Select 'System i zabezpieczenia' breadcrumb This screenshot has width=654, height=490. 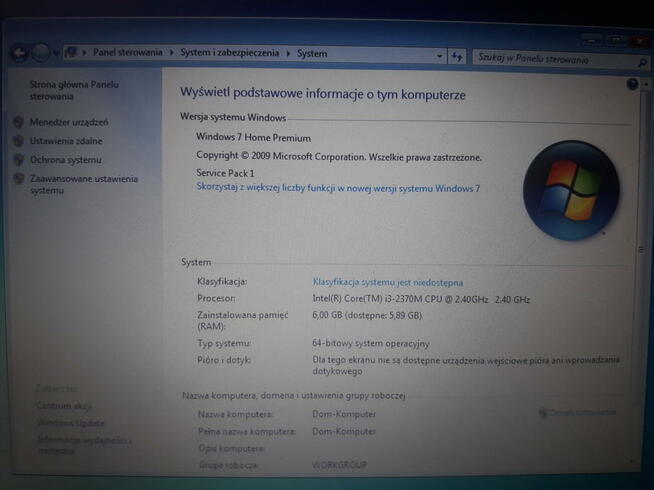point(229,53)
